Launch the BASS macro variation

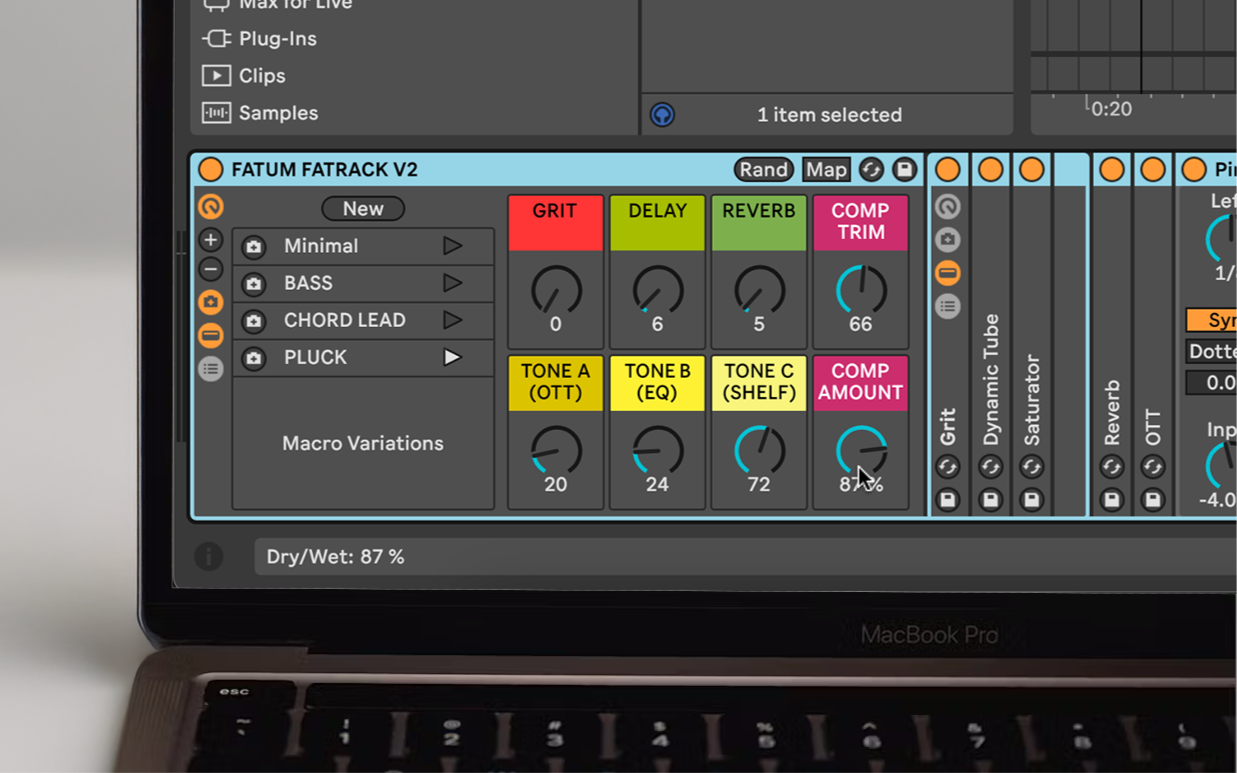[452, 284]
